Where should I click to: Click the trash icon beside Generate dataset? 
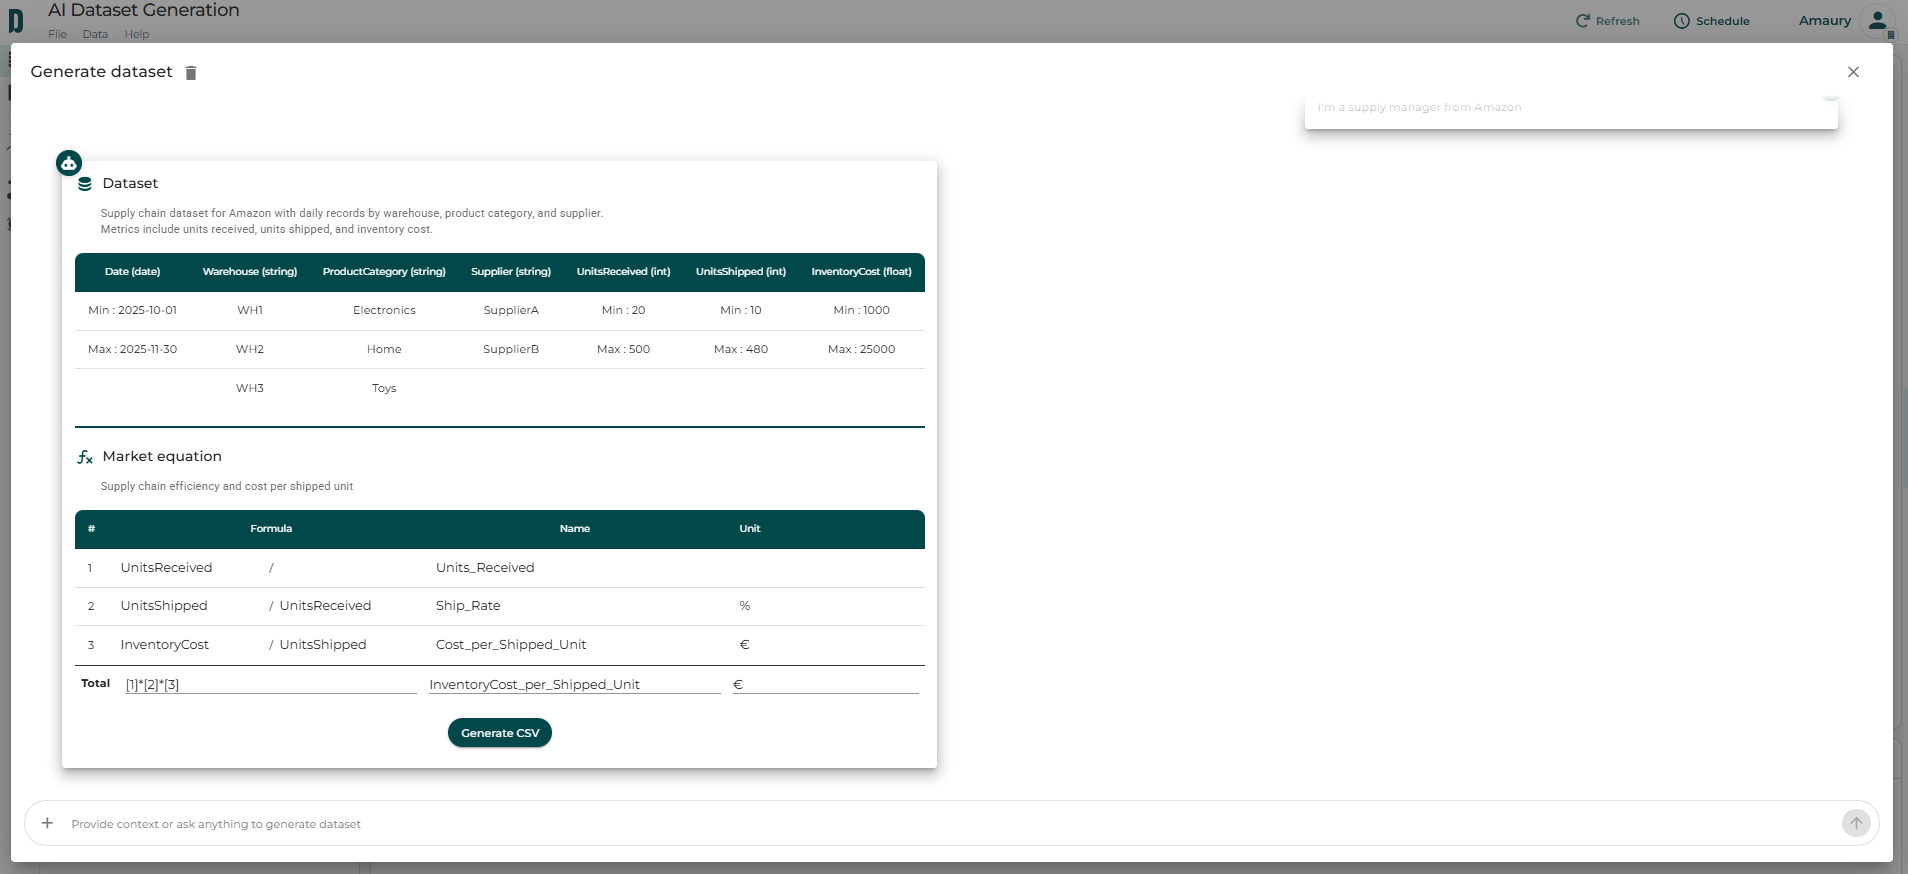coord(191,73)
